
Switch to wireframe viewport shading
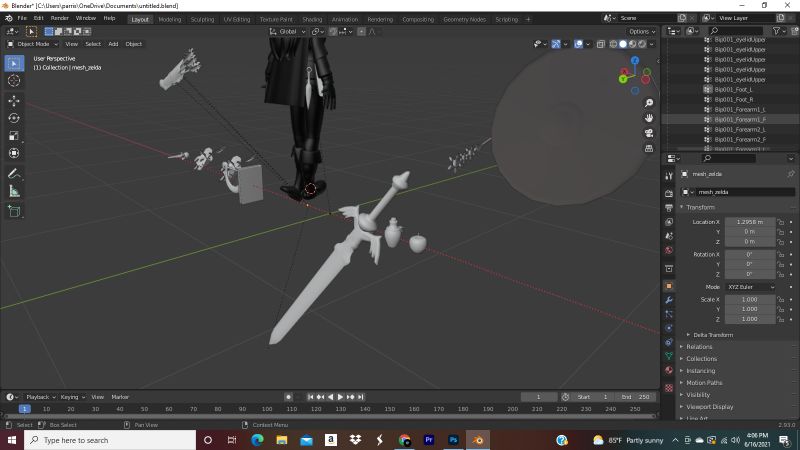(613, 44)
